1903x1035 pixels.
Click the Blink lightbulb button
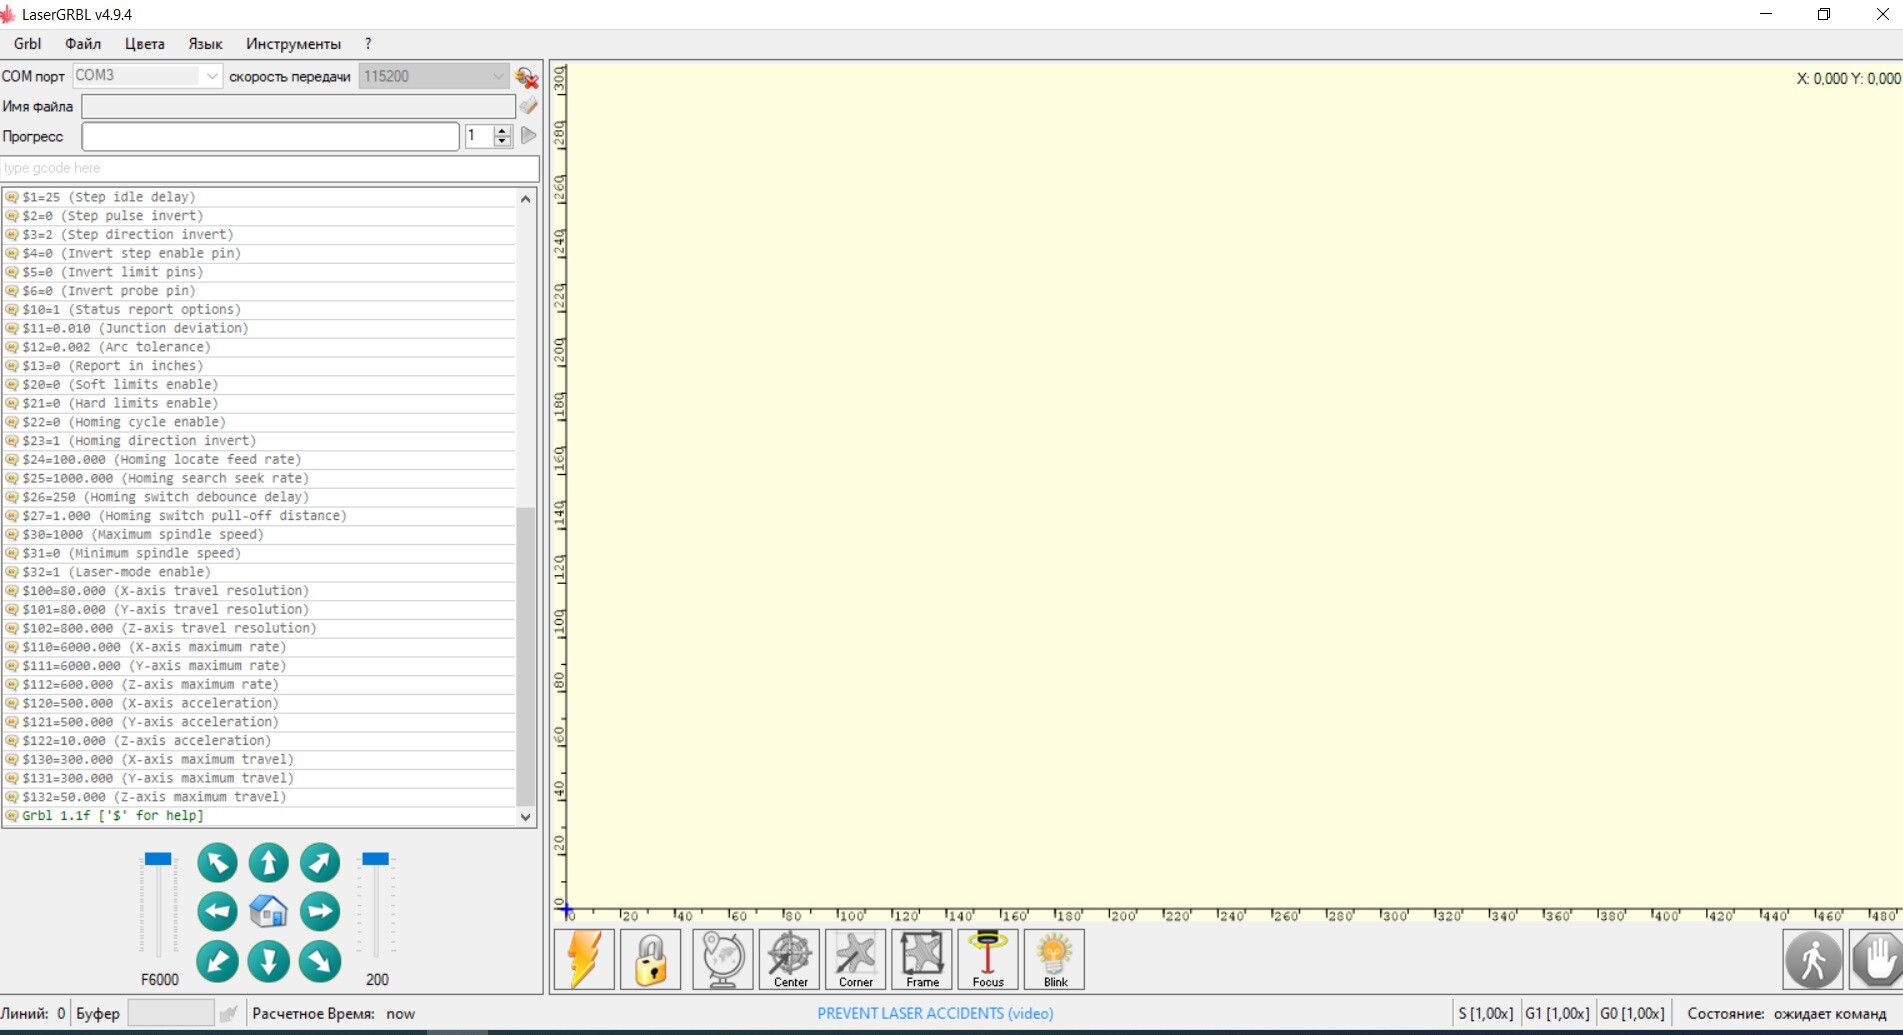[1055, 959]
